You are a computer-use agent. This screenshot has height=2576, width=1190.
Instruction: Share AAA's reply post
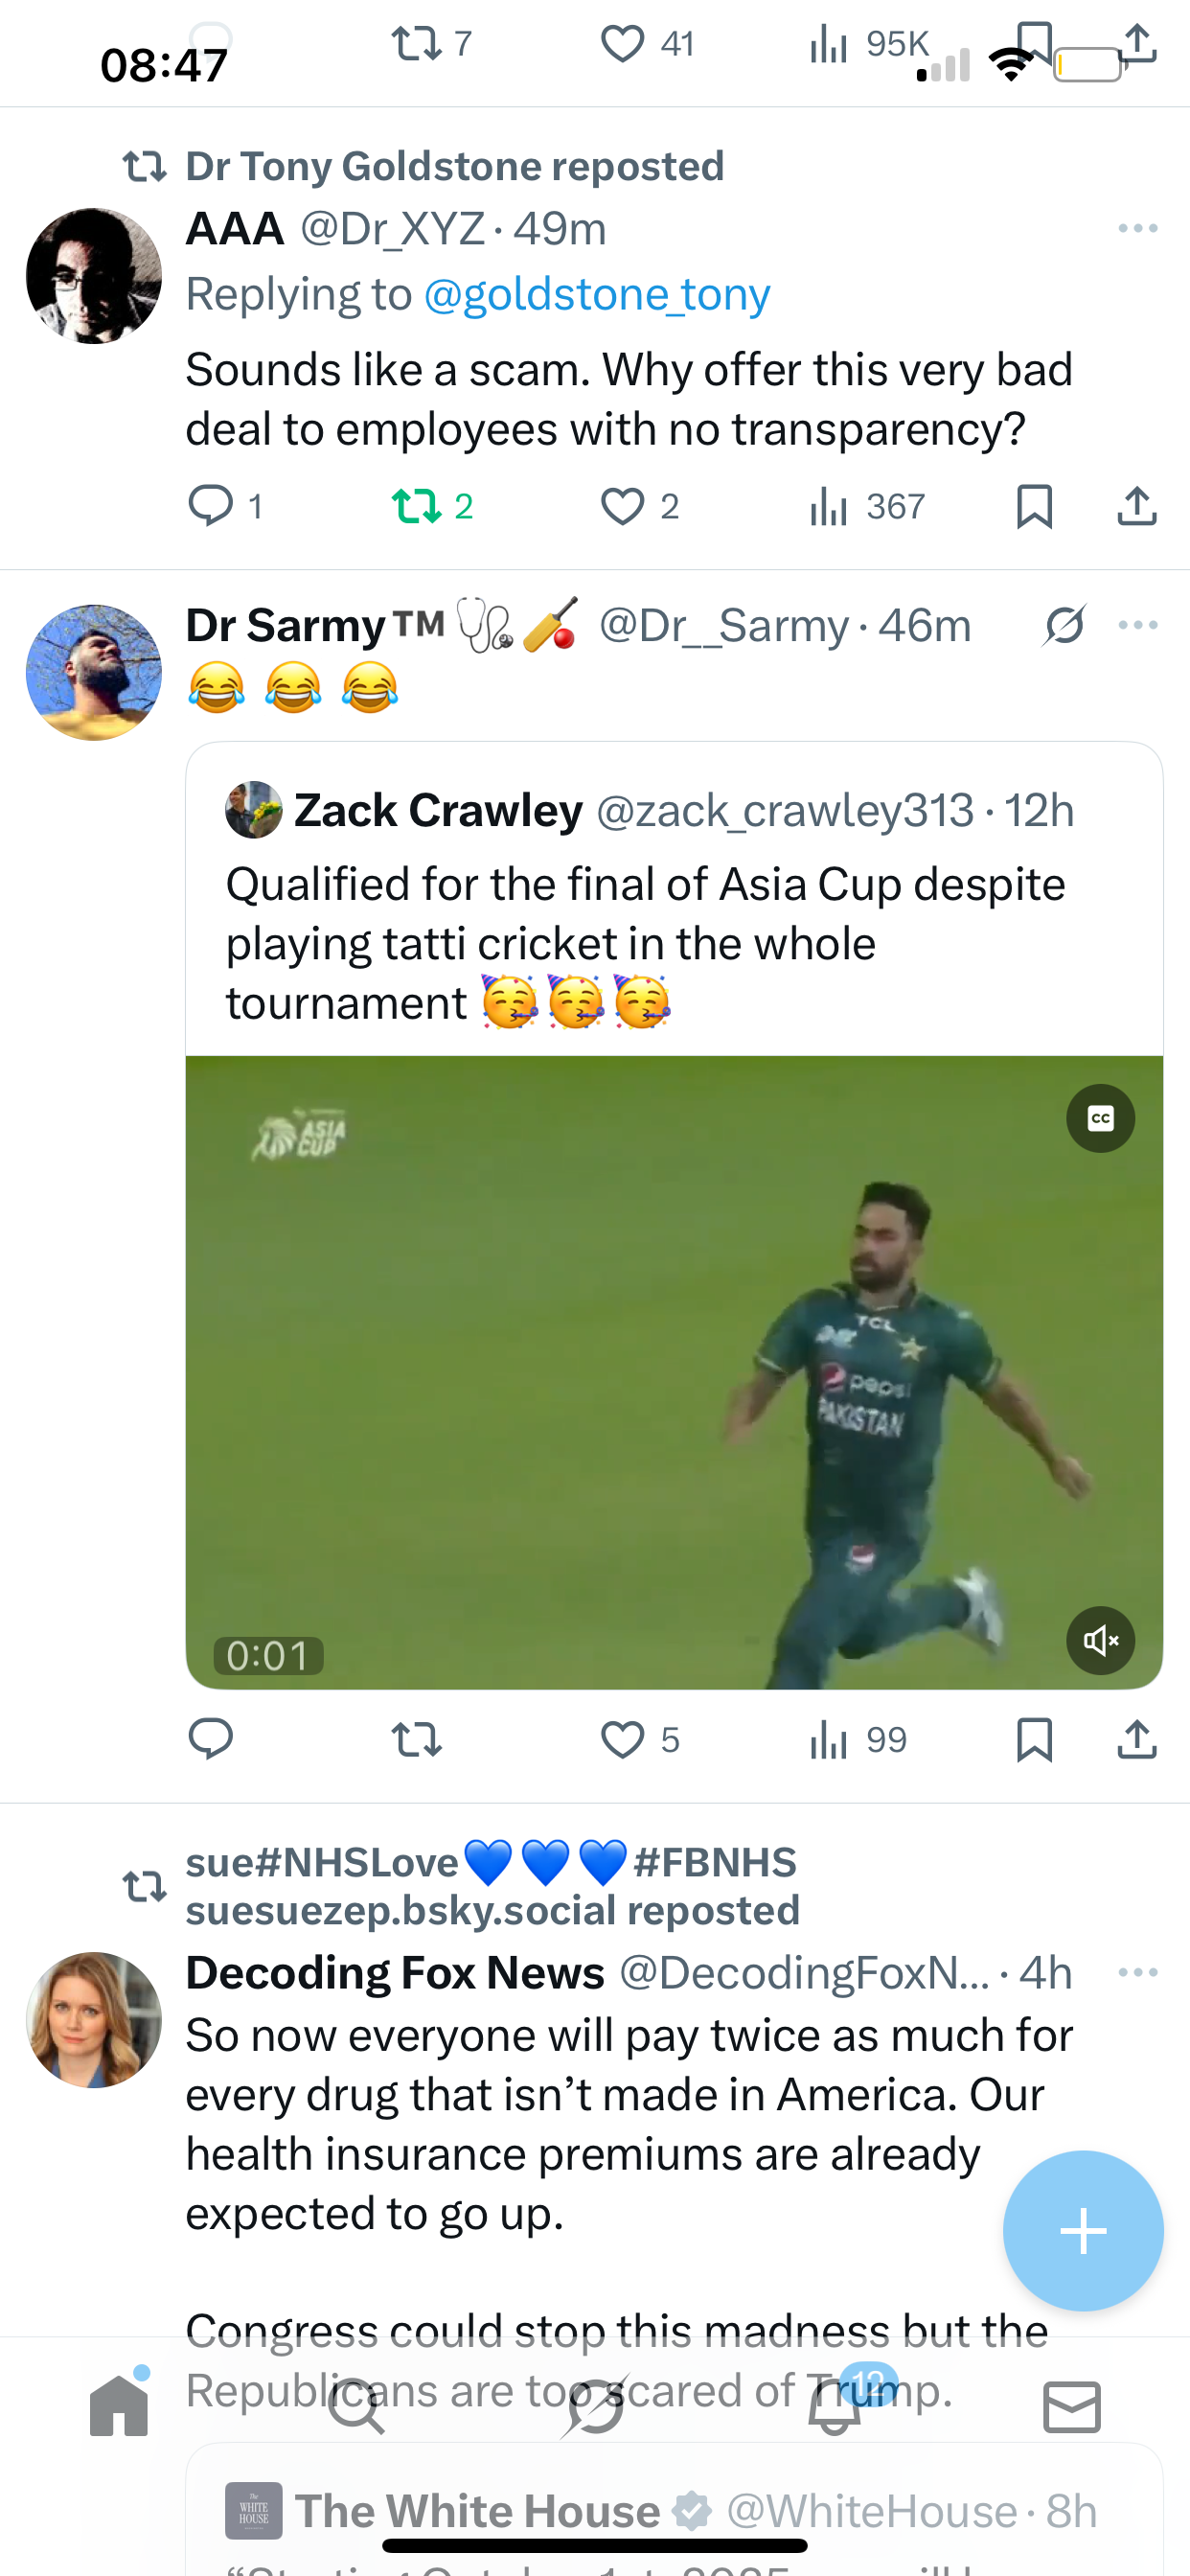click(1137, 506)
